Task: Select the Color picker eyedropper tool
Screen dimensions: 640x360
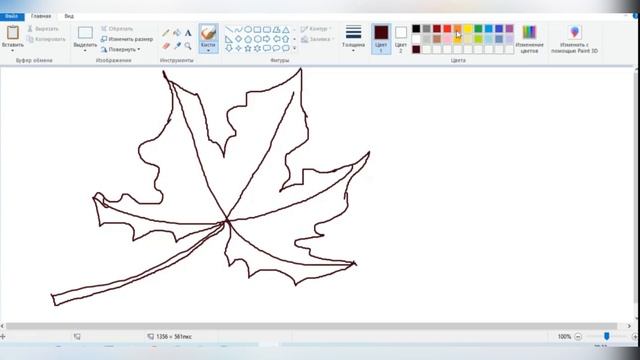Action: pos(177,46)
